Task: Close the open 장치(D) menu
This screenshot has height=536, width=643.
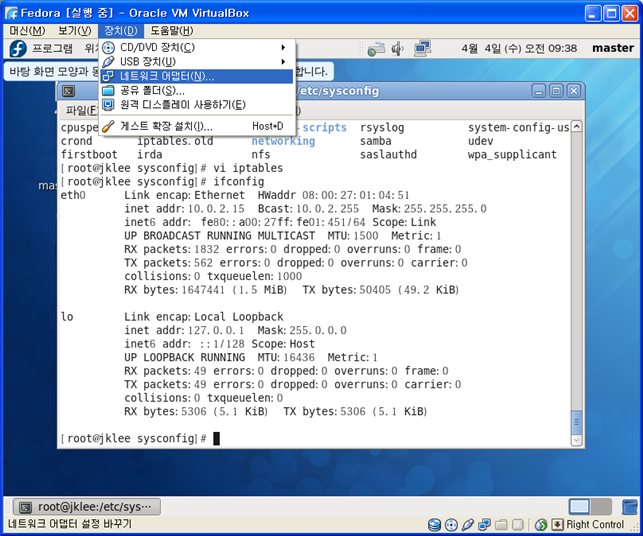Action: pos(121,30)
